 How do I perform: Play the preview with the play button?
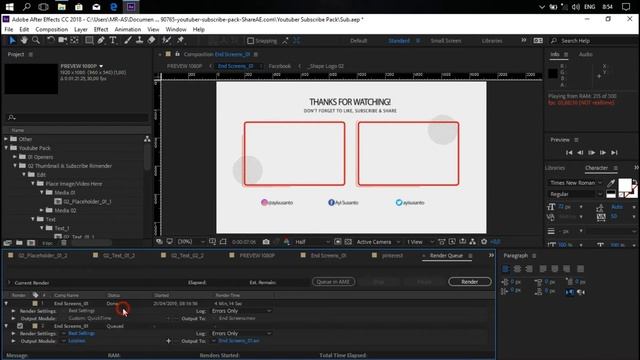[x=591, y=153]
